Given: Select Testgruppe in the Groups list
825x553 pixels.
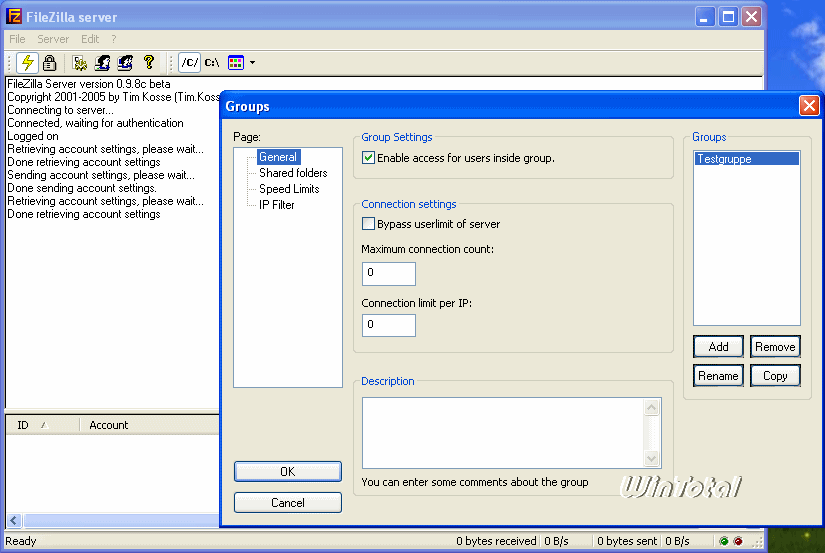Looking at the screenshot, I should pyautogui.click(x=747, y=158).
